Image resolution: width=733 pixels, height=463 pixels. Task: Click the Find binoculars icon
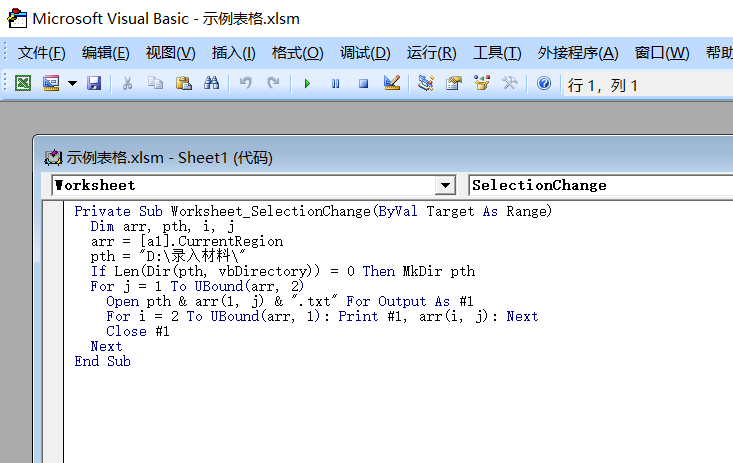[211, 84]
